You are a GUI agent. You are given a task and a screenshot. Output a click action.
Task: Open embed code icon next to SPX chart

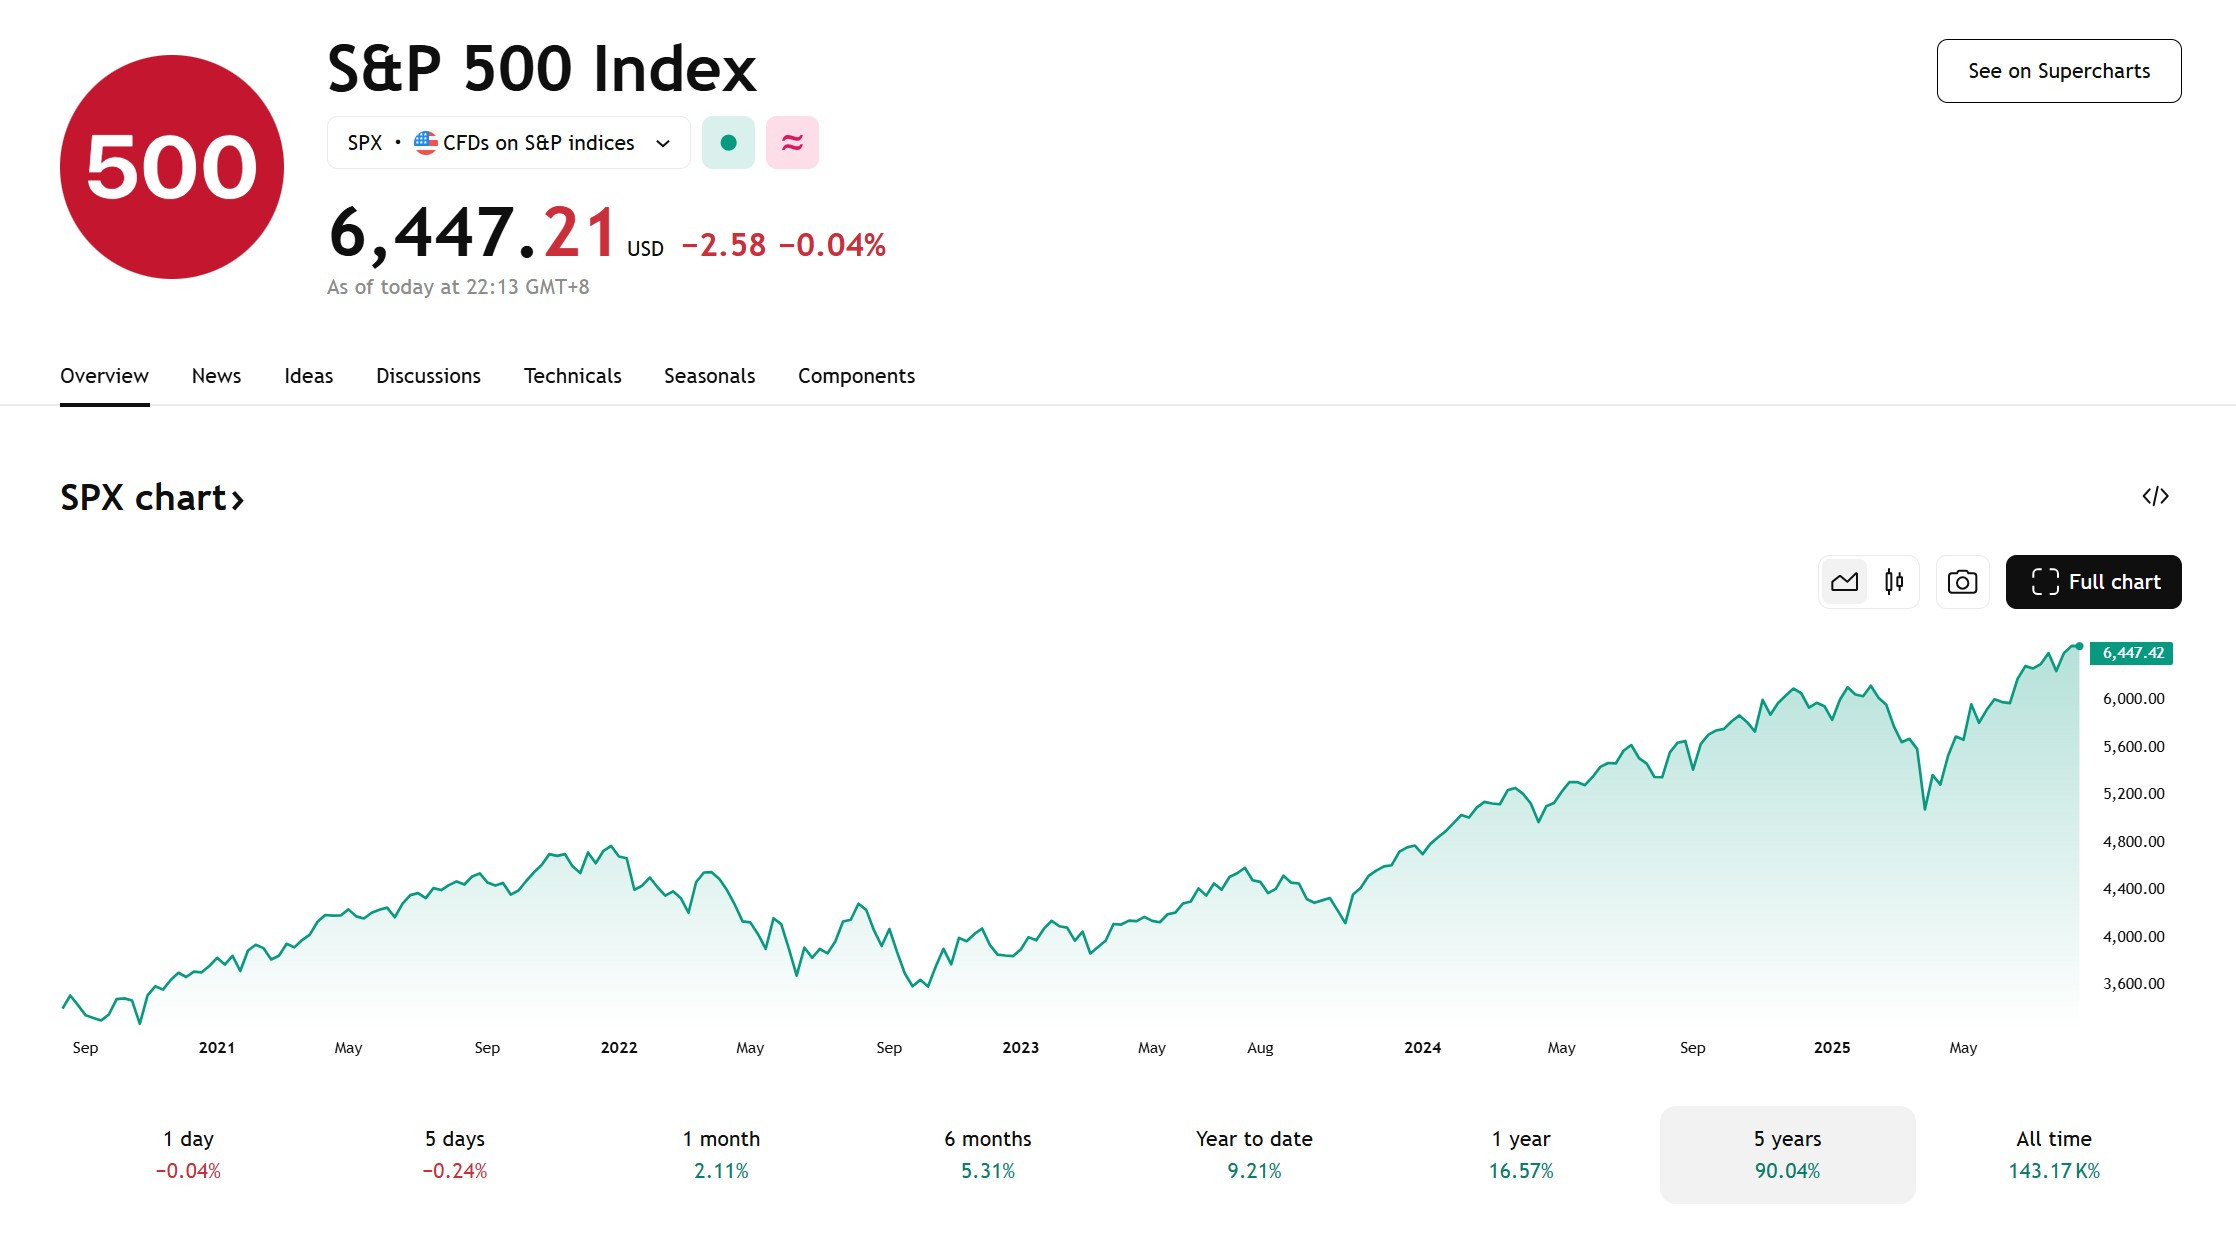click(2155, 496)
